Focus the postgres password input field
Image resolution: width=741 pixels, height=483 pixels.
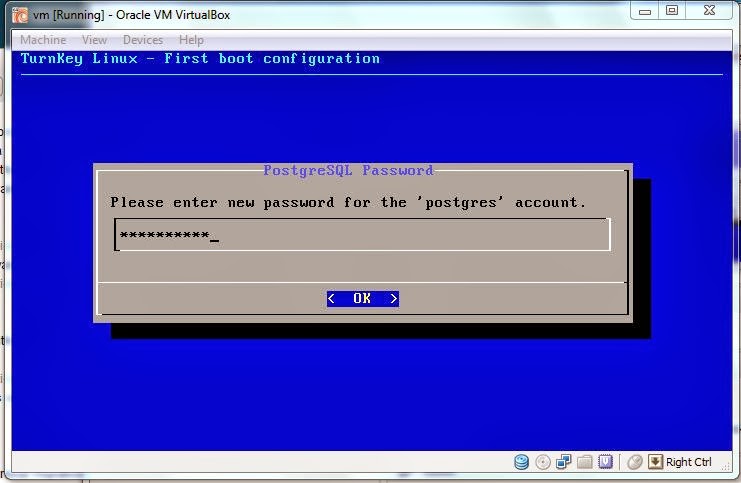[x=362, y=234]
